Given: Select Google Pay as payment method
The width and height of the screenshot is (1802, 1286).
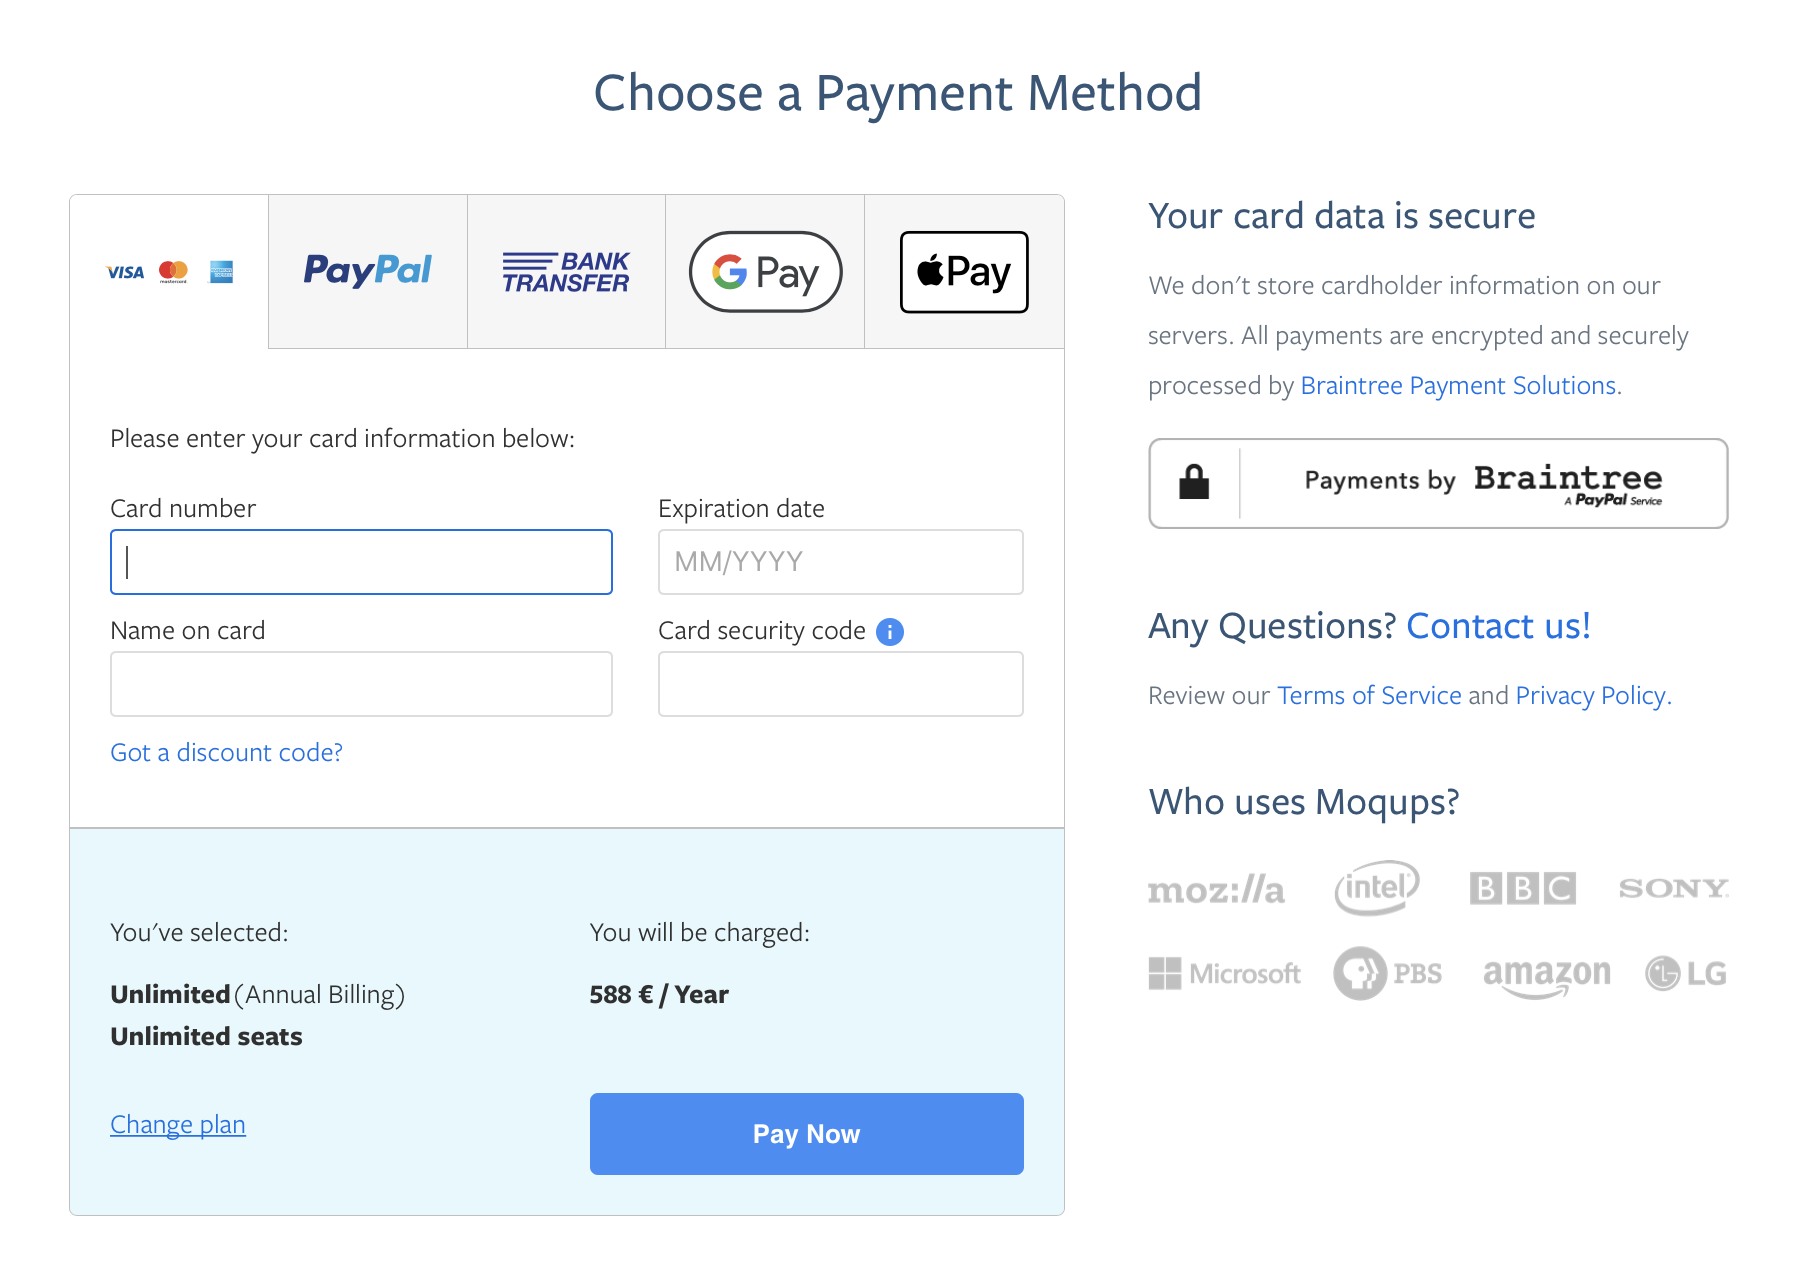Looking at the screenshot, I should click(x=764, y=271).
